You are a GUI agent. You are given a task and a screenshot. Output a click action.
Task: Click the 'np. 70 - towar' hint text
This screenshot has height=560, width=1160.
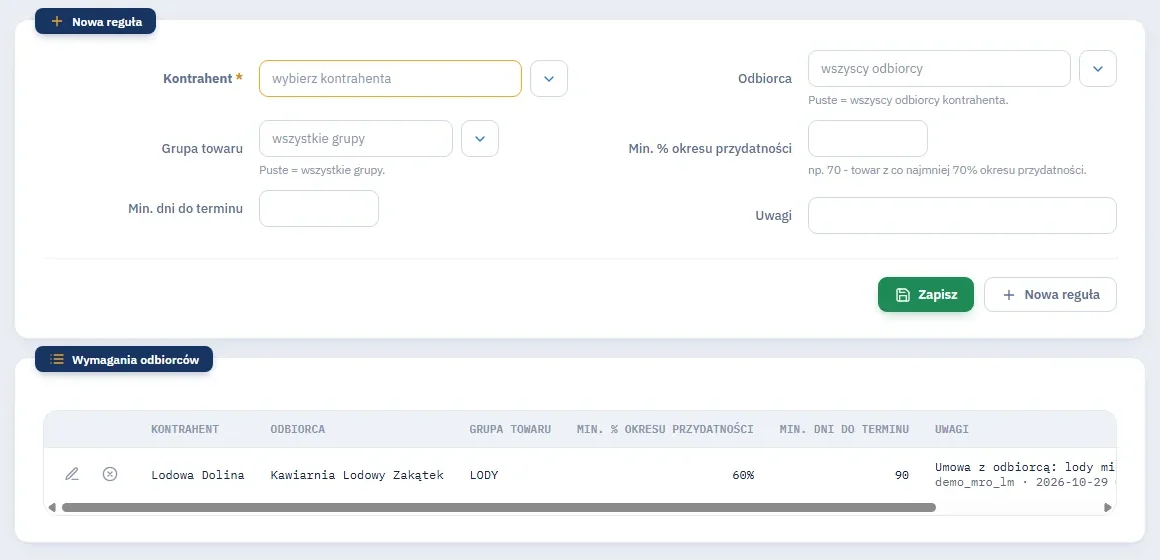click(x=947, y=170)
